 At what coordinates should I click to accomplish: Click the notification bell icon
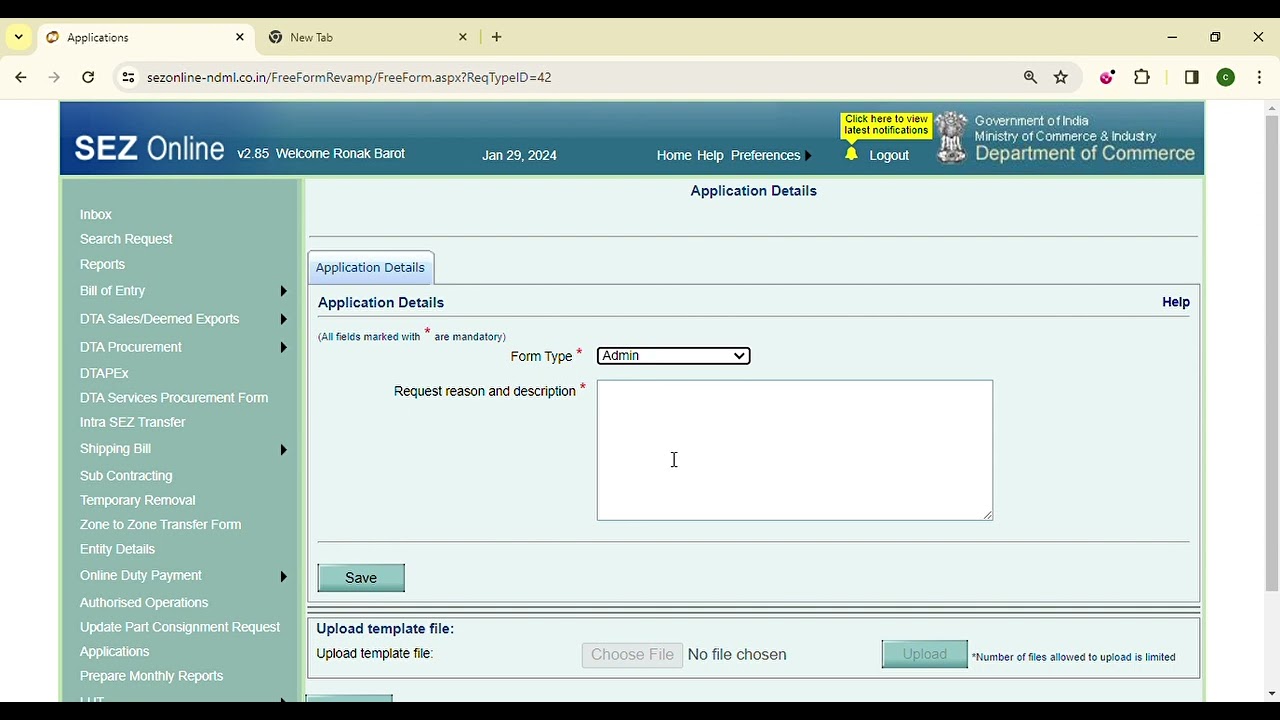[x=851, y=154]
